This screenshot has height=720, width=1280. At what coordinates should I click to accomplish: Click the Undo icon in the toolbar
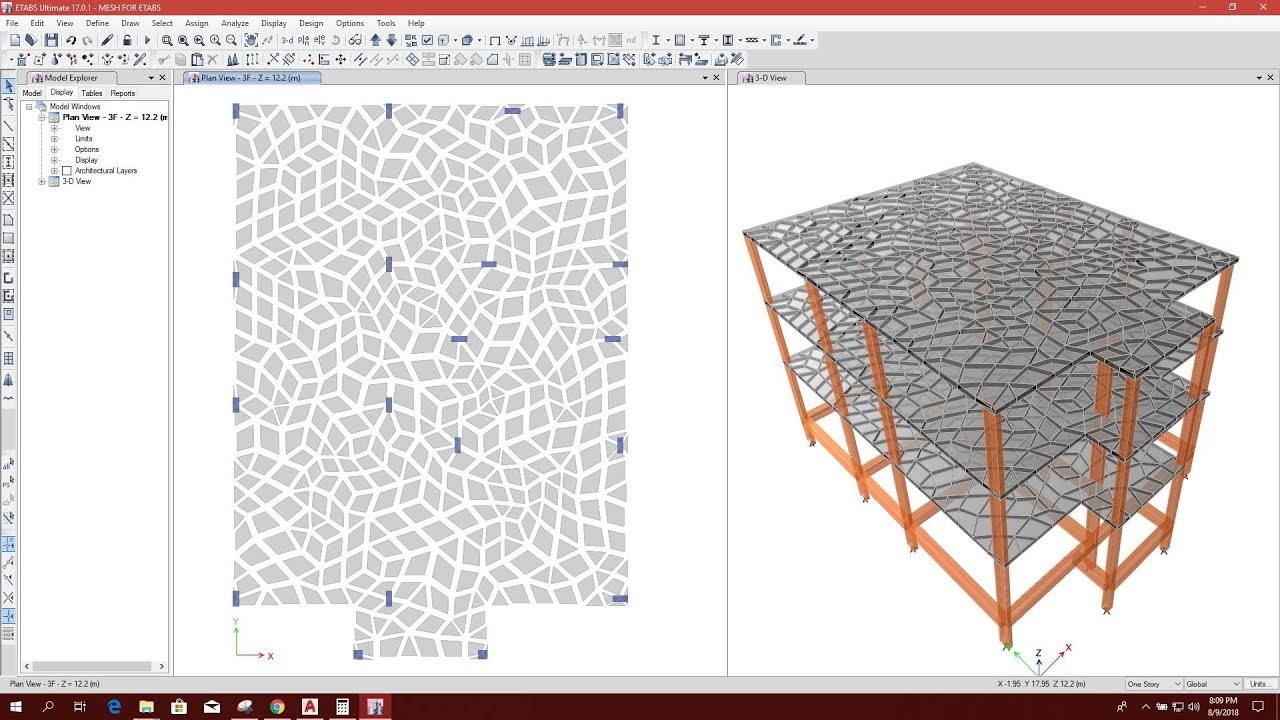click(x=70, y=40)
